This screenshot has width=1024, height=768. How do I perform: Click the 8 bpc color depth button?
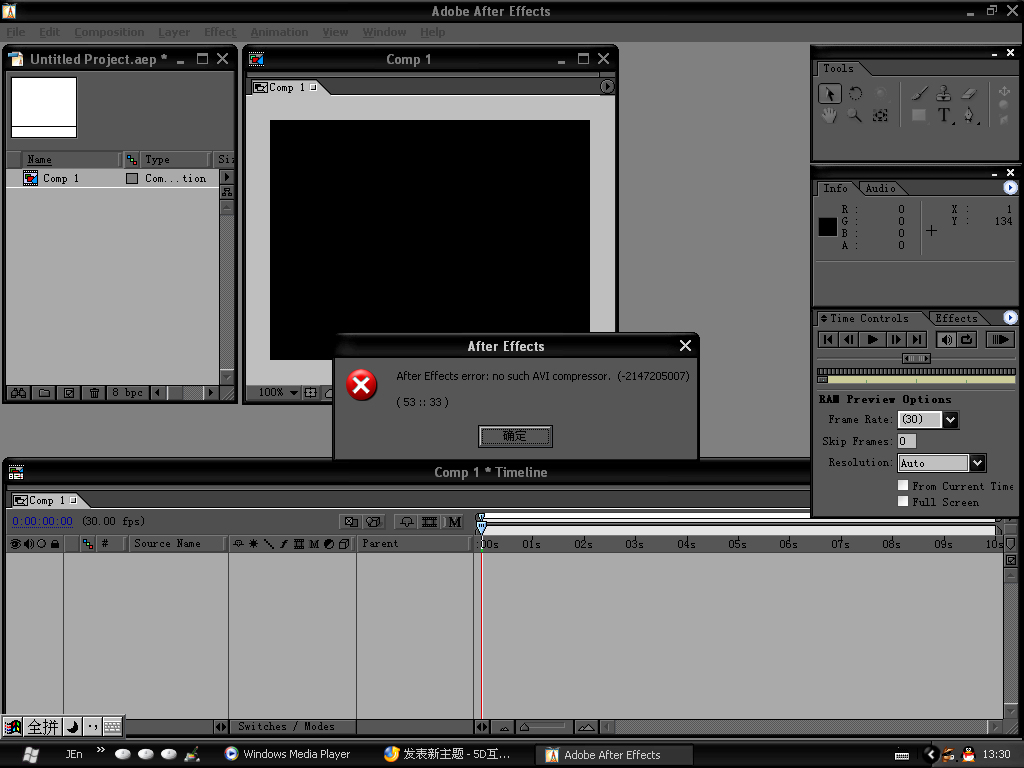[127, 392]
